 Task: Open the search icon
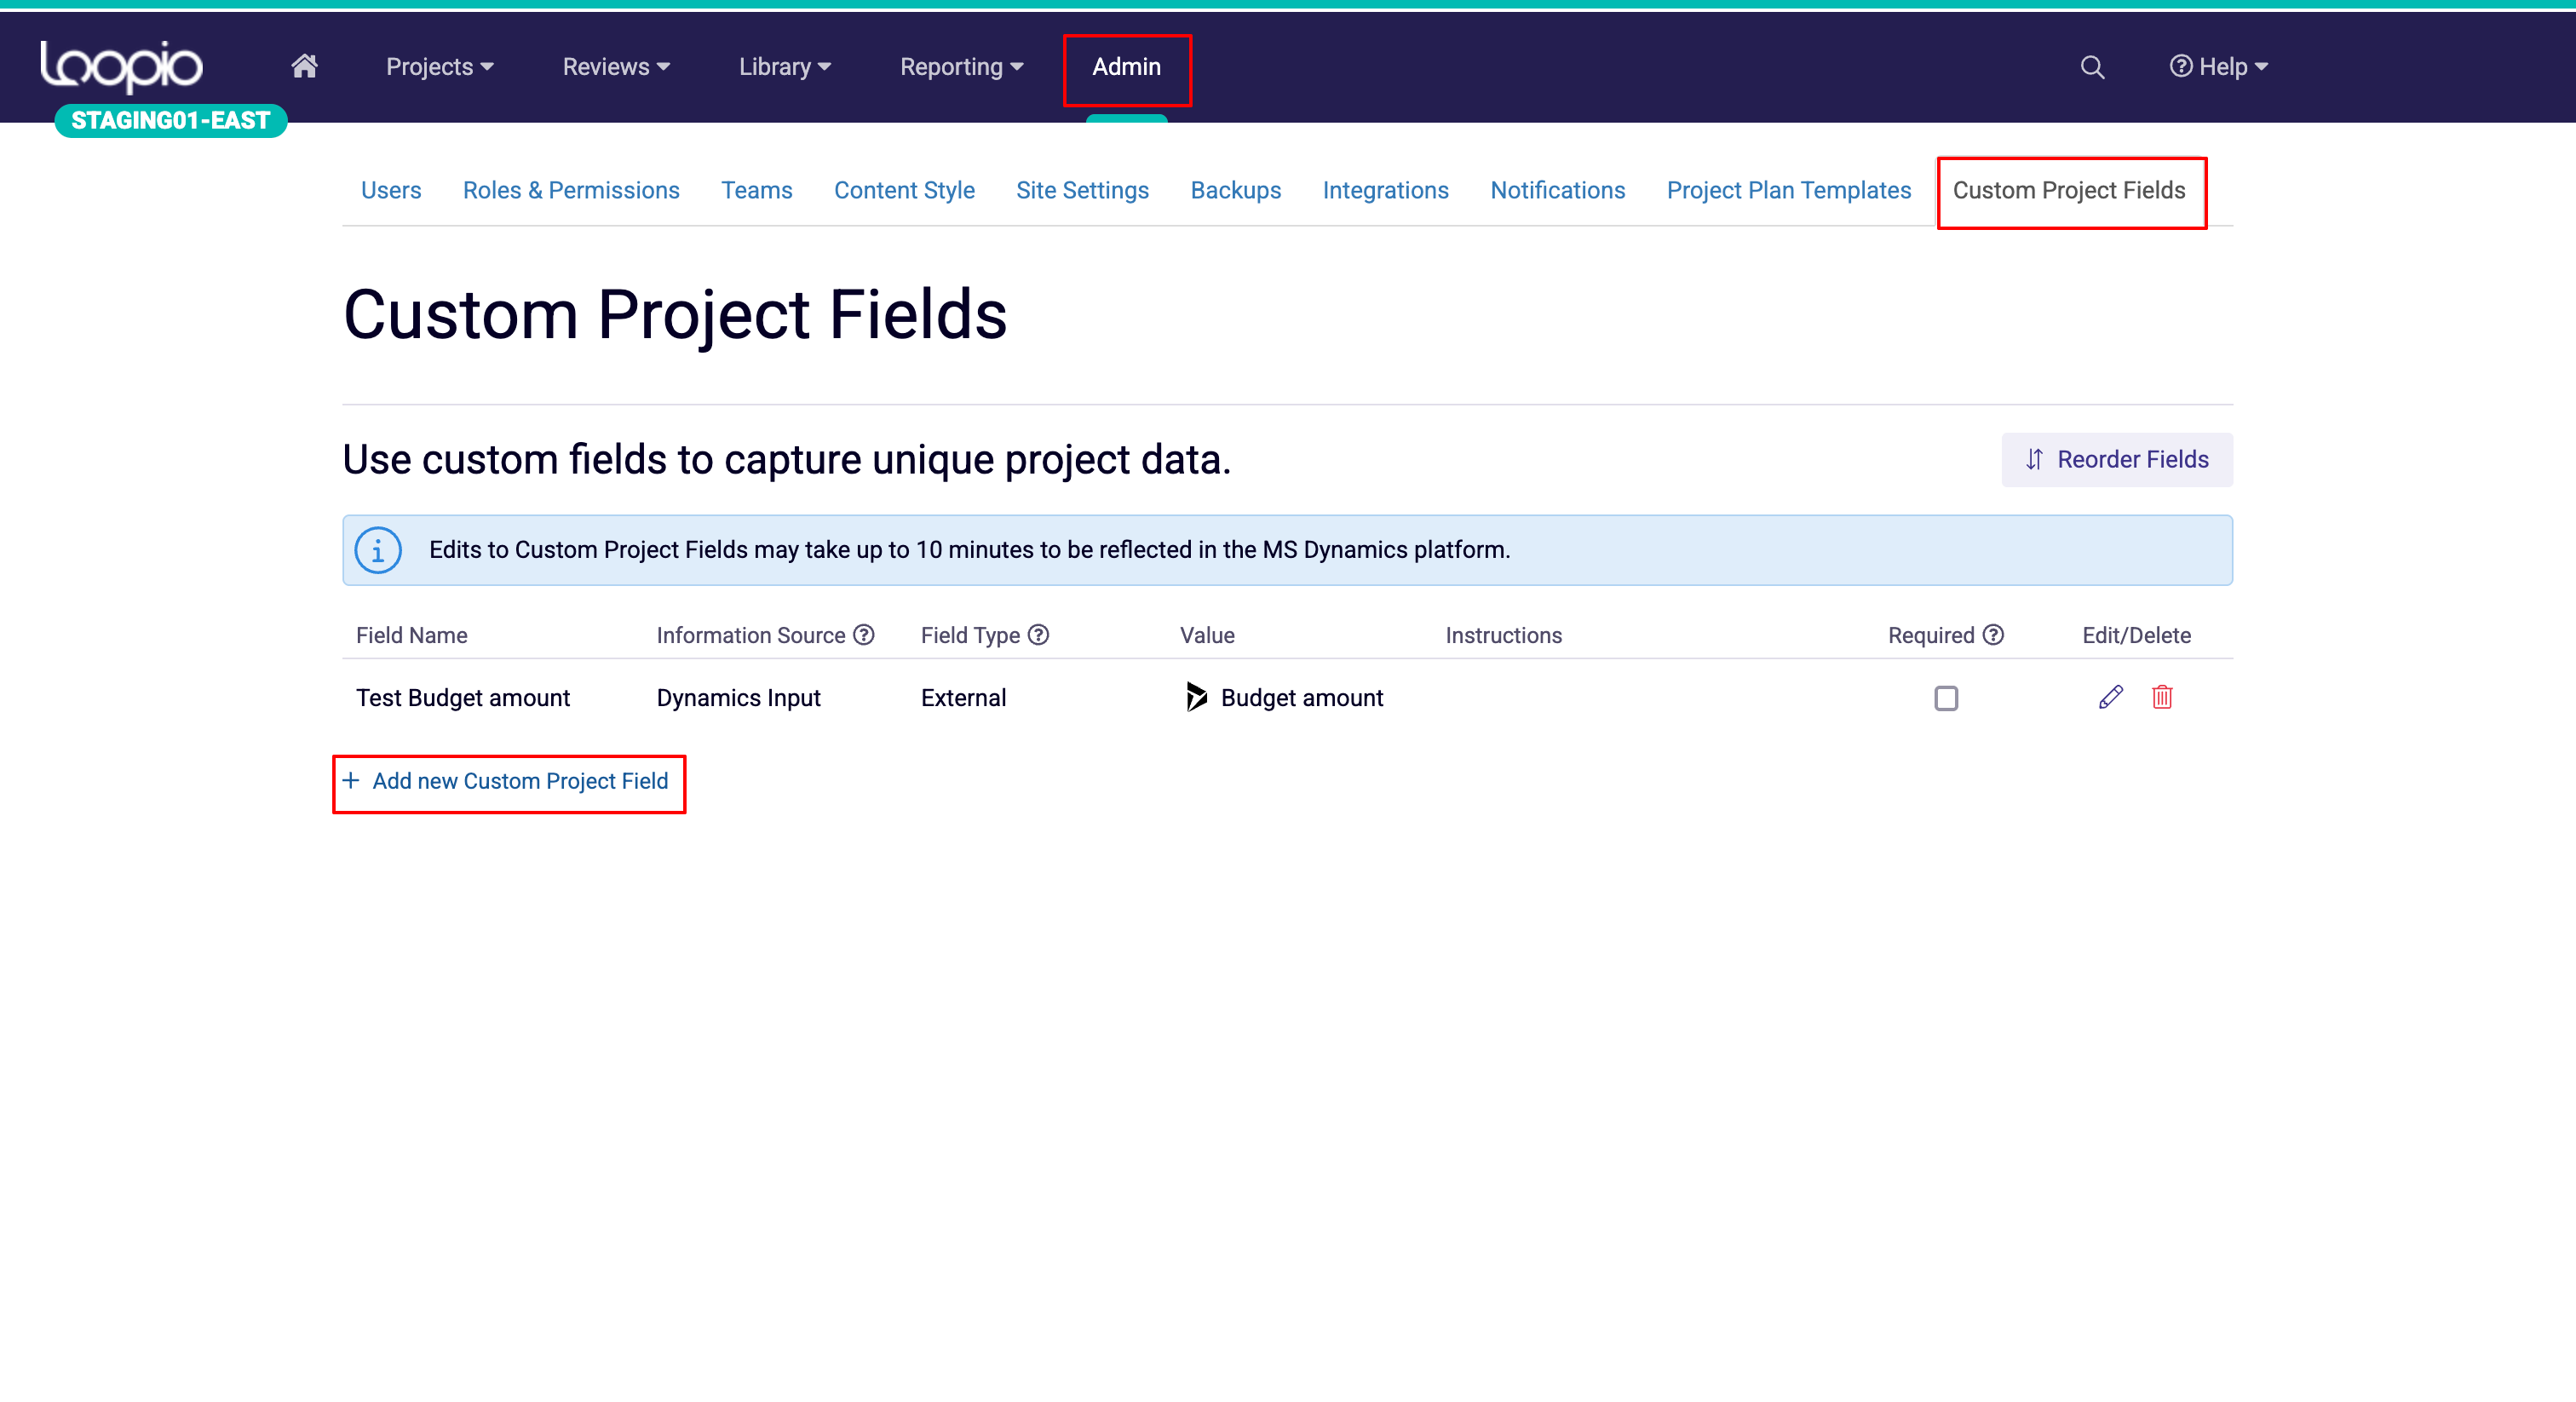(2092, 66)
